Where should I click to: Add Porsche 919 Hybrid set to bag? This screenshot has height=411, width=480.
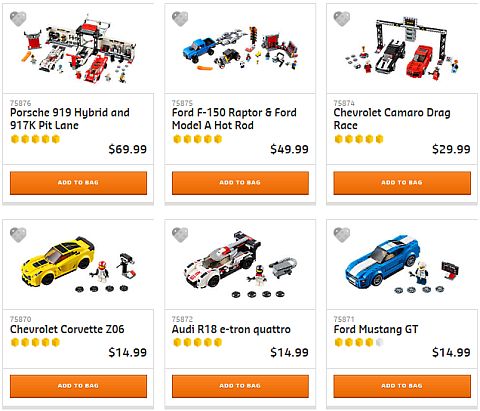pos(78,183)
